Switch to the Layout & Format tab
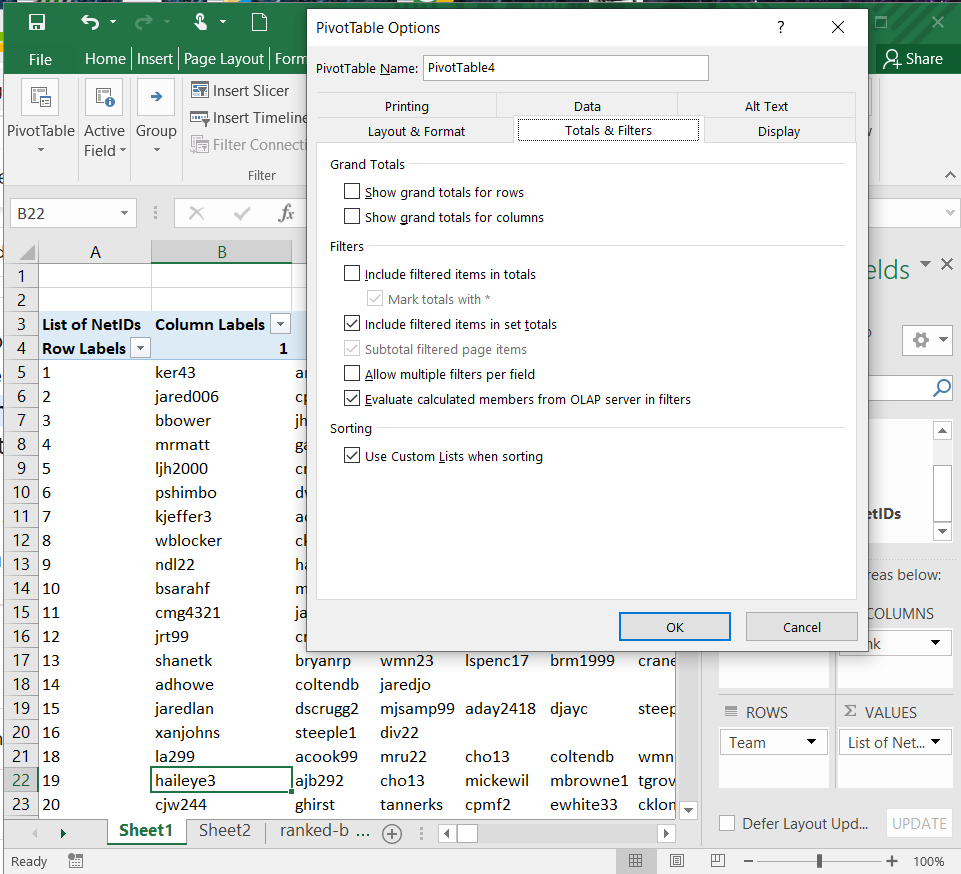Image resolution: width=961 pixels, height=874 pixels. tap(416, 131)
